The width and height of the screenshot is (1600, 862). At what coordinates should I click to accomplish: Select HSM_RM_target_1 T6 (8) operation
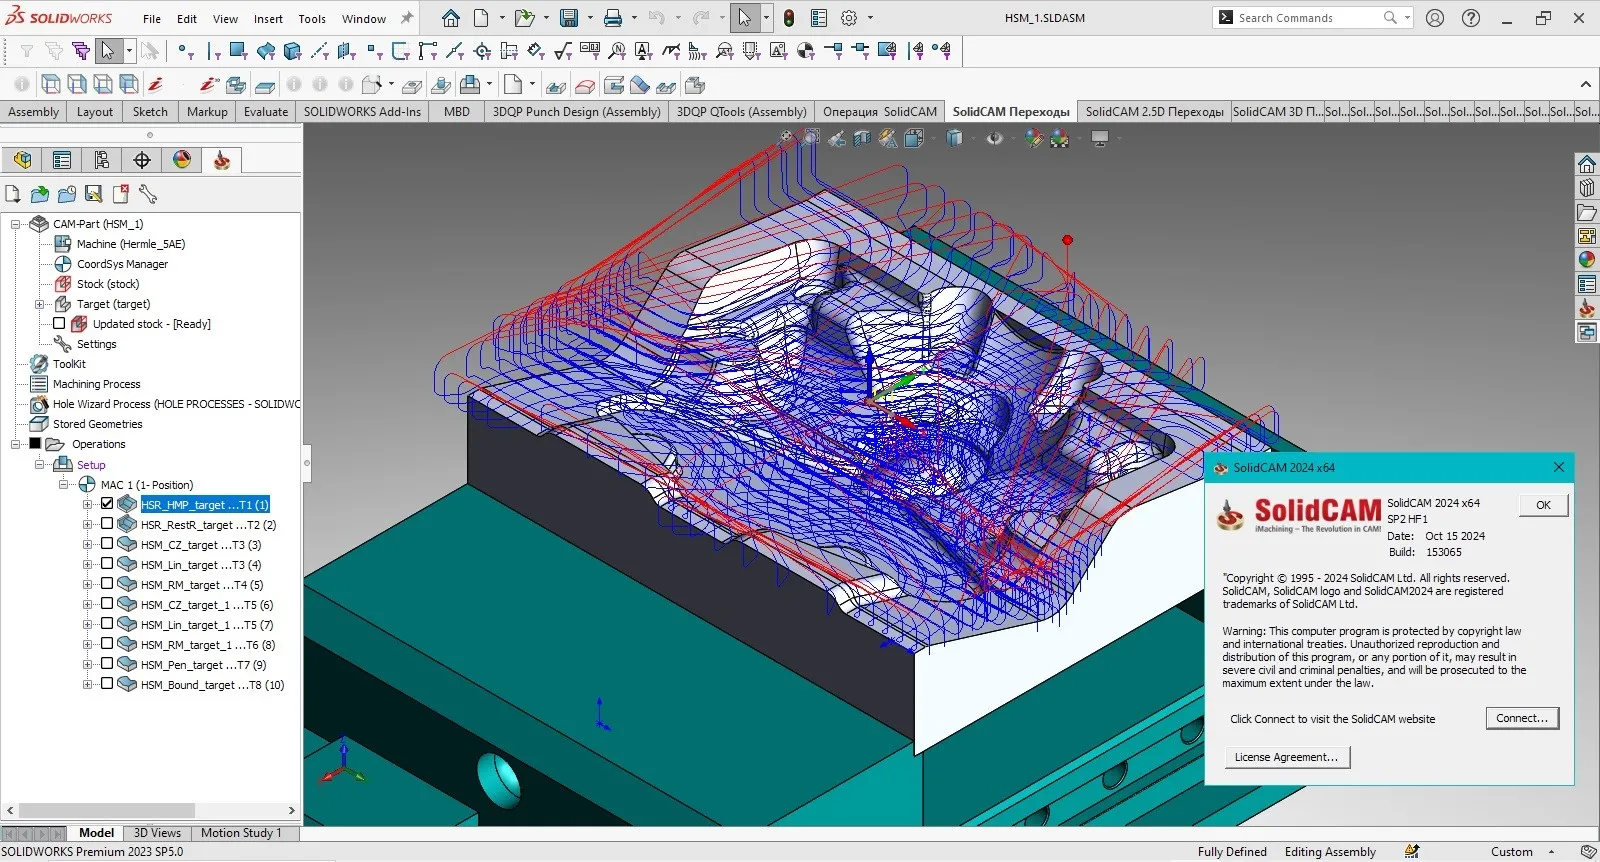pos(207,645)
